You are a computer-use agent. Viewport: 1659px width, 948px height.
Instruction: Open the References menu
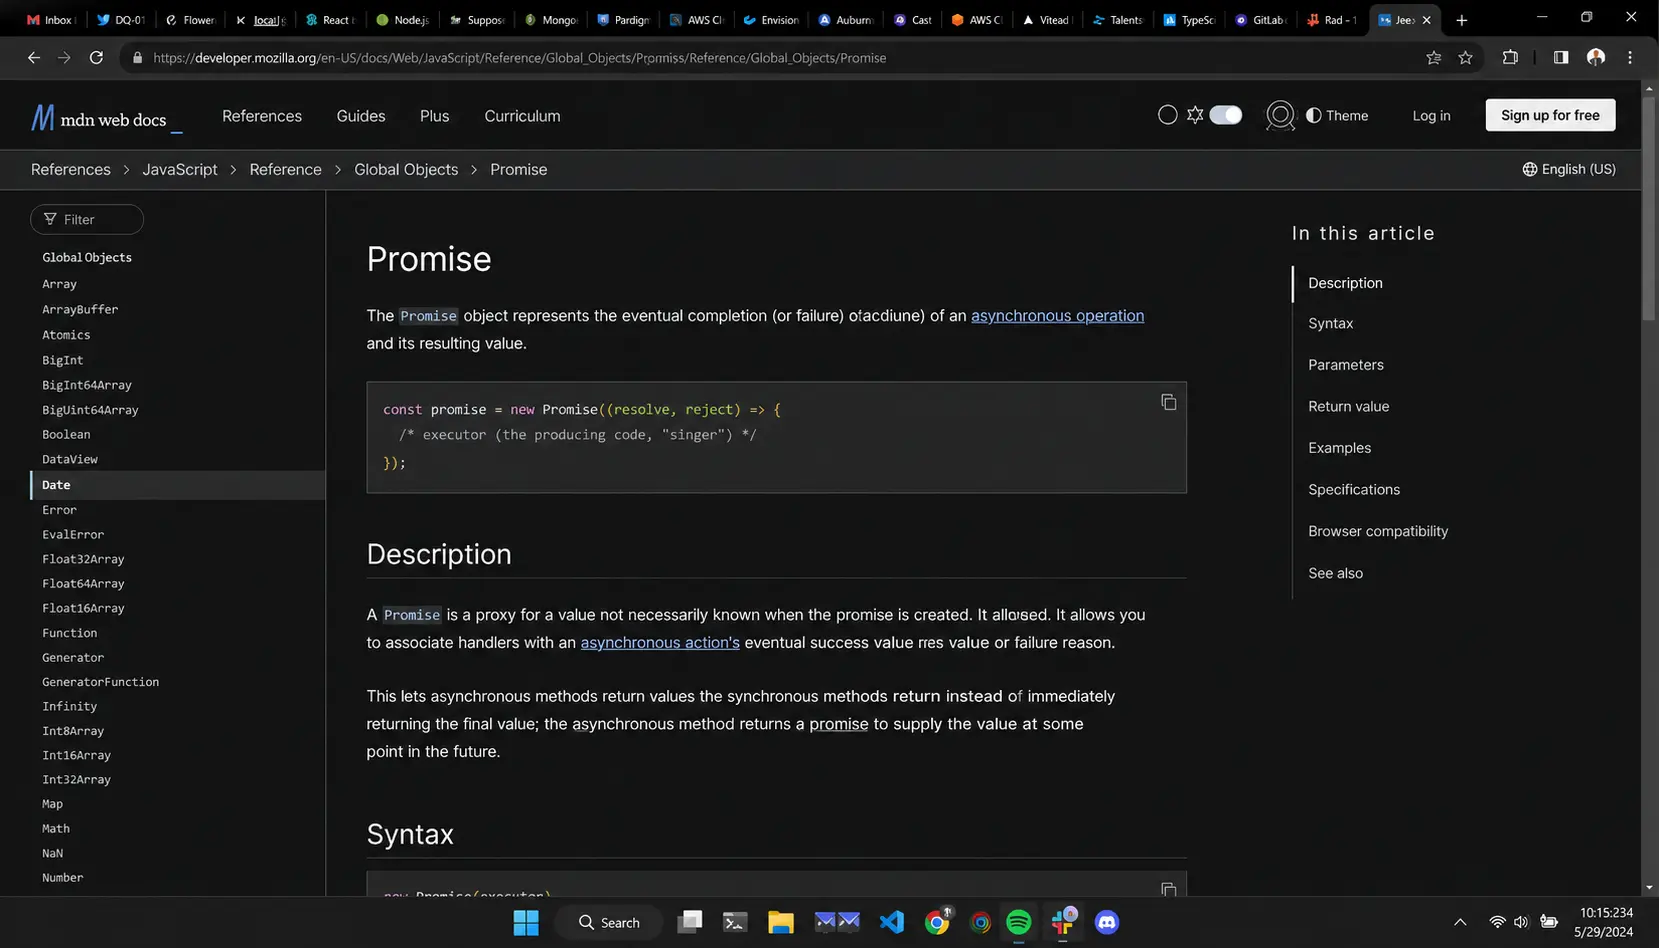click(x=262, y=116)
